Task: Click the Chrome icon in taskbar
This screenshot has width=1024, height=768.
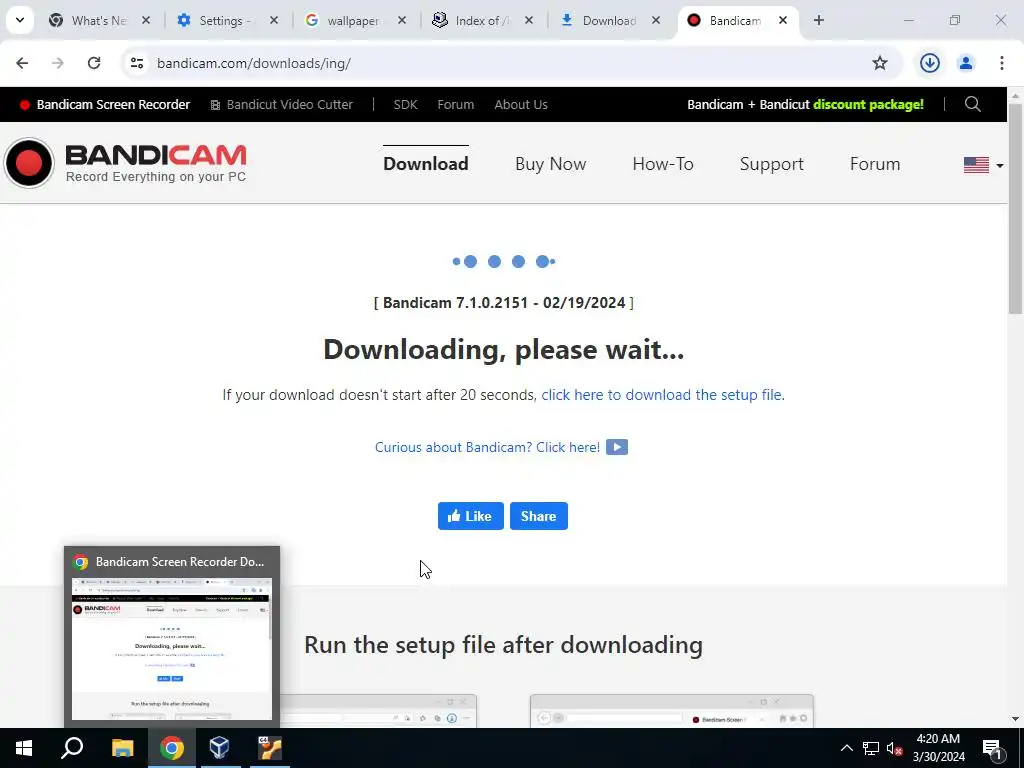Action: point(172,748)
